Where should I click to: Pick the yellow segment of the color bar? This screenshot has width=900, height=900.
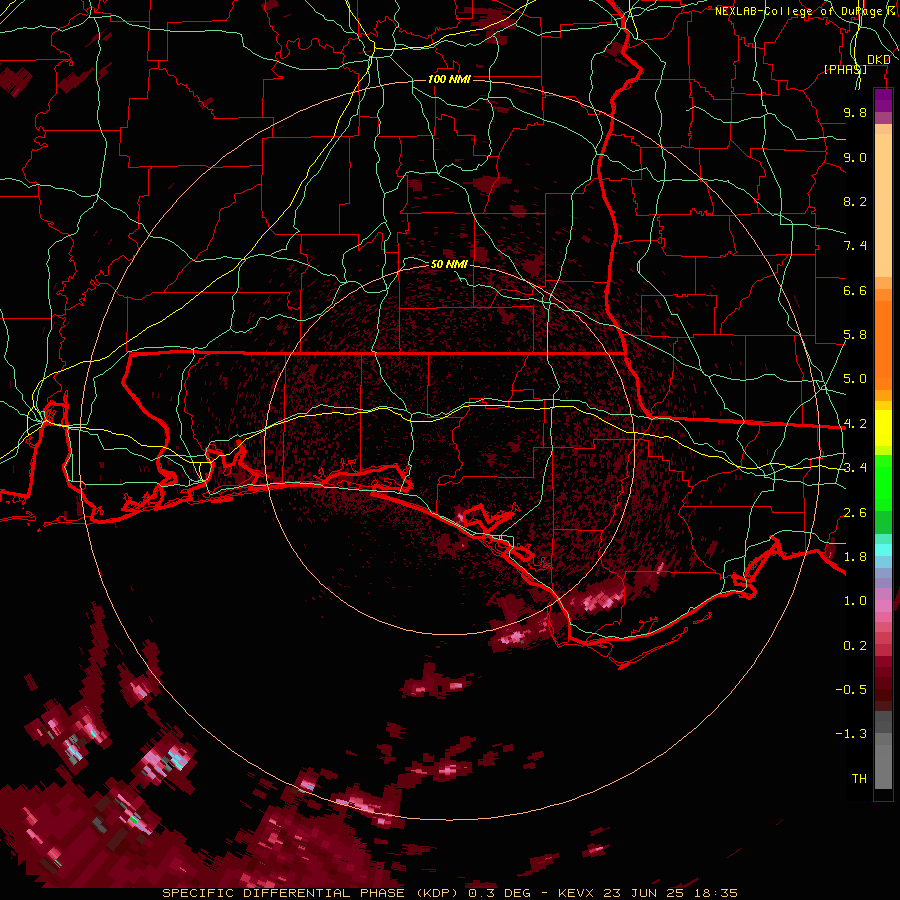pos(883,428)
